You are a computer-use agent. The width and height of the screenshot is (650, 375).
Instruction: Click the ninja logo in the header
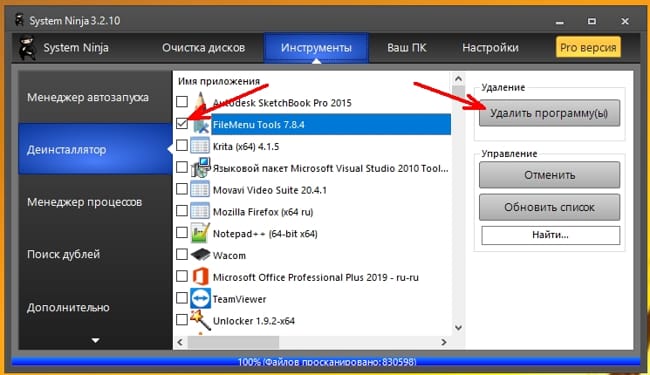pyautogui.click(x=28, y=47)
